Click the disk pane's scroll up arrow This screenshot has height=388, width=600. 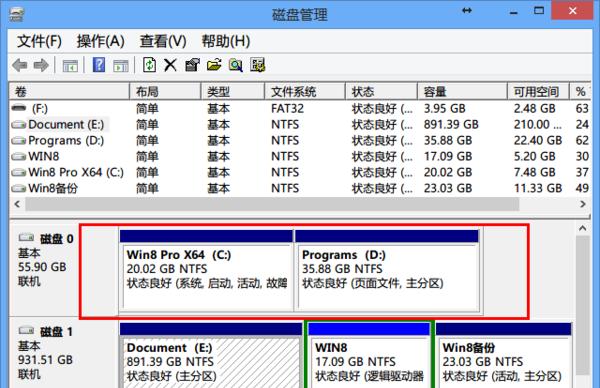coord(582,228)
